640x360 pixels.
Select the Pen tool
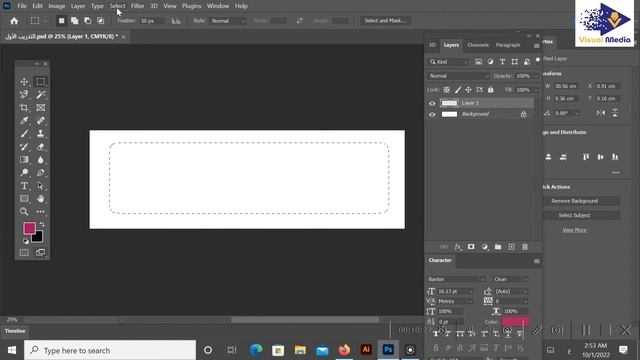(x=40, y=173)
